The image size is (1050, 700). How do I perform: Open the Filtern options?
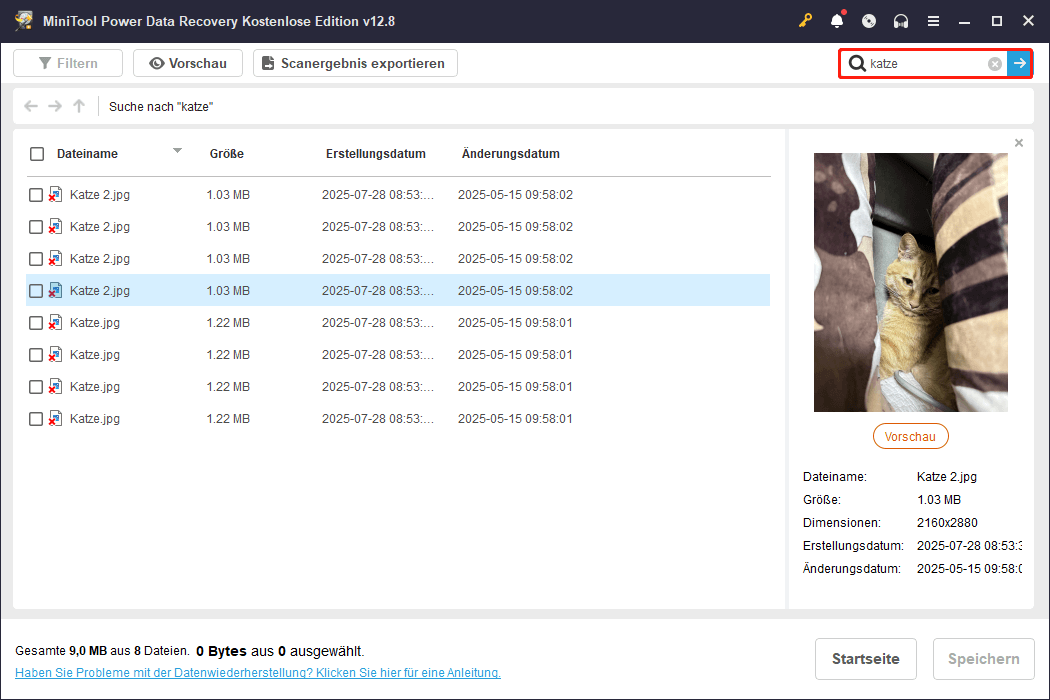(x=67, y=62)
